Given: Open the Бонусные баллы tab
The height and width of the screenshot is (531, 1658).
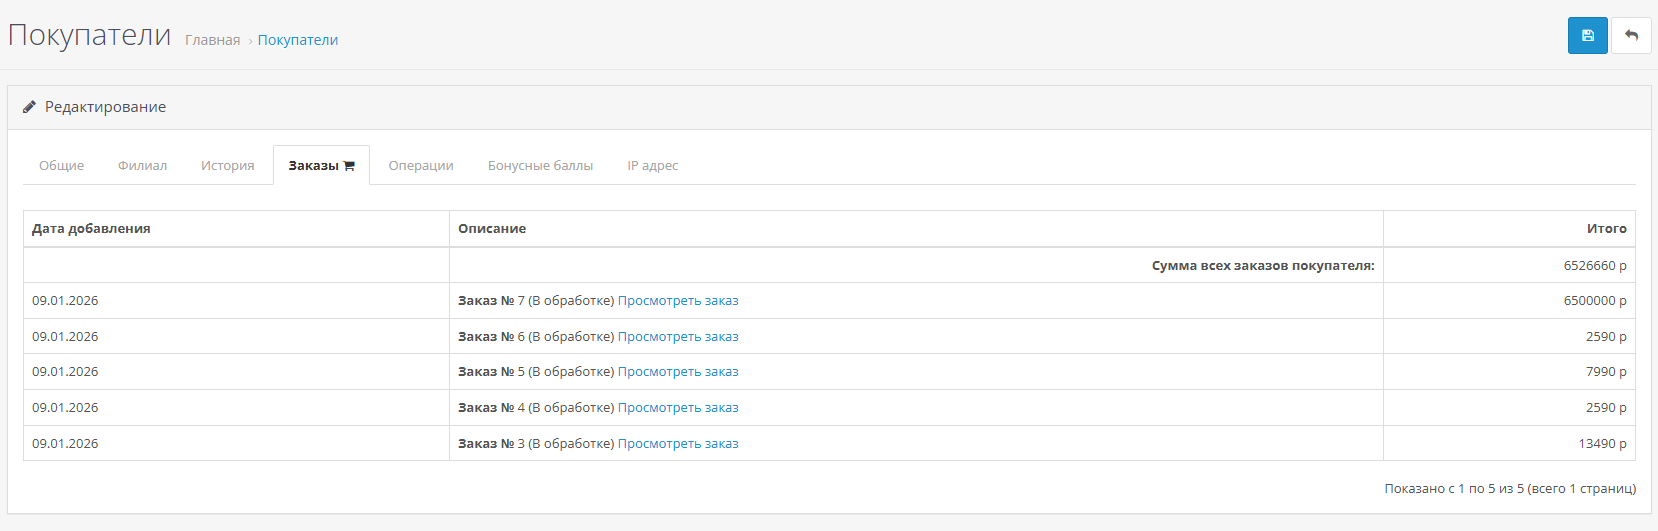Looking at the screenshot, I should pos(540,166).
